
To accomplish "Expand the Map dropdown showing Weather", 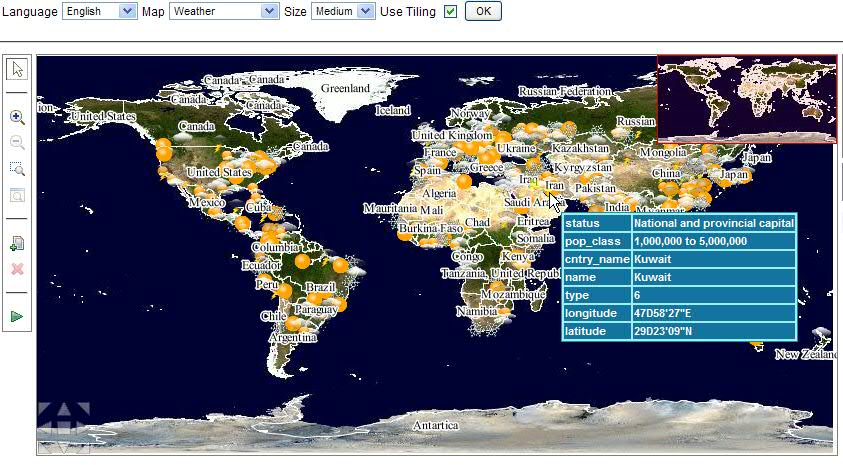I will [224, 11].
